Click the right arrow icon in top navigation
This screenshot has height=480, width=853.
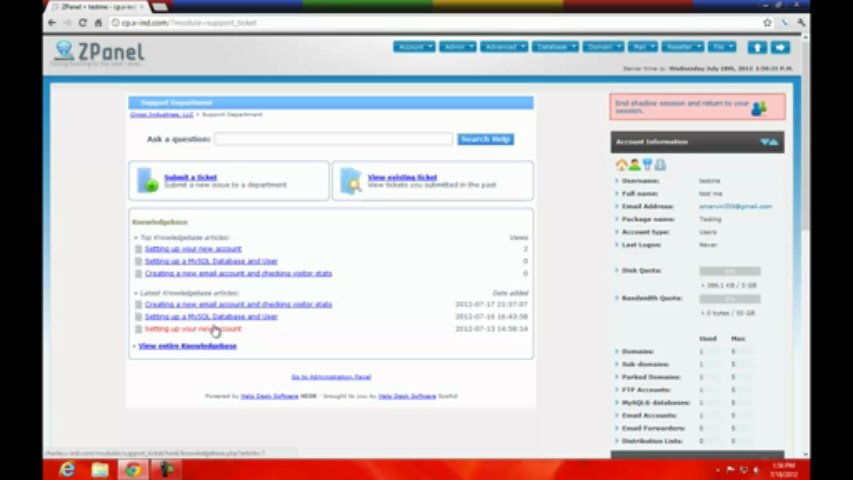780,47
